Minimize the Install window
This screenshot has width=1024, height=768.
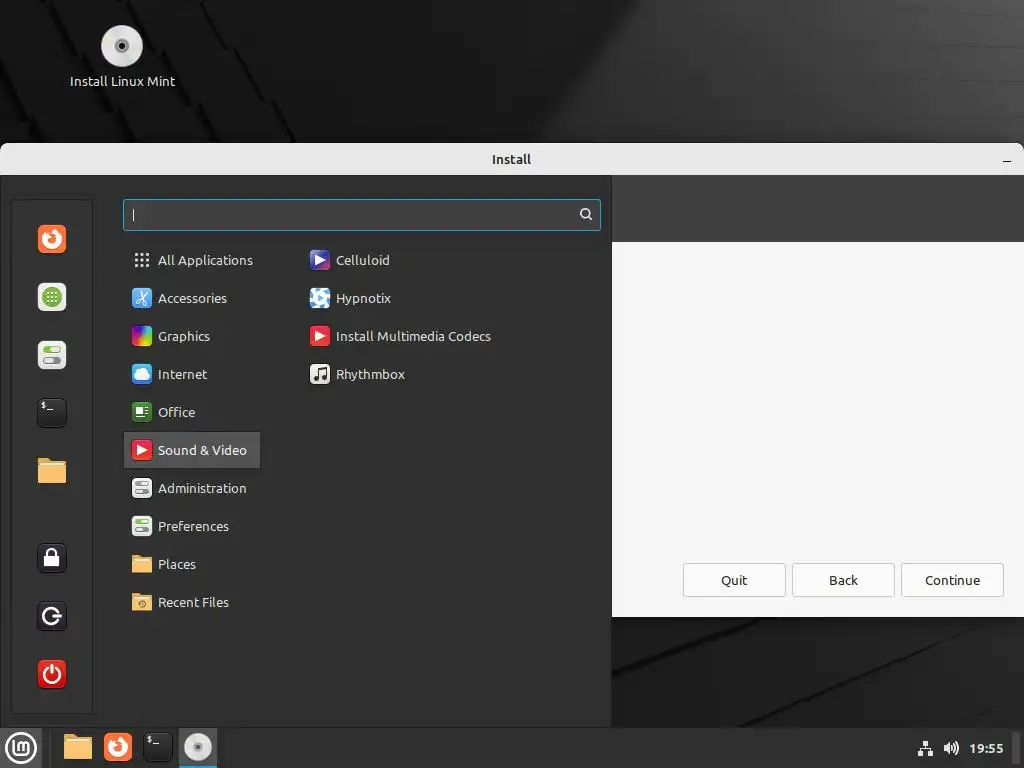coord(1007,160)
